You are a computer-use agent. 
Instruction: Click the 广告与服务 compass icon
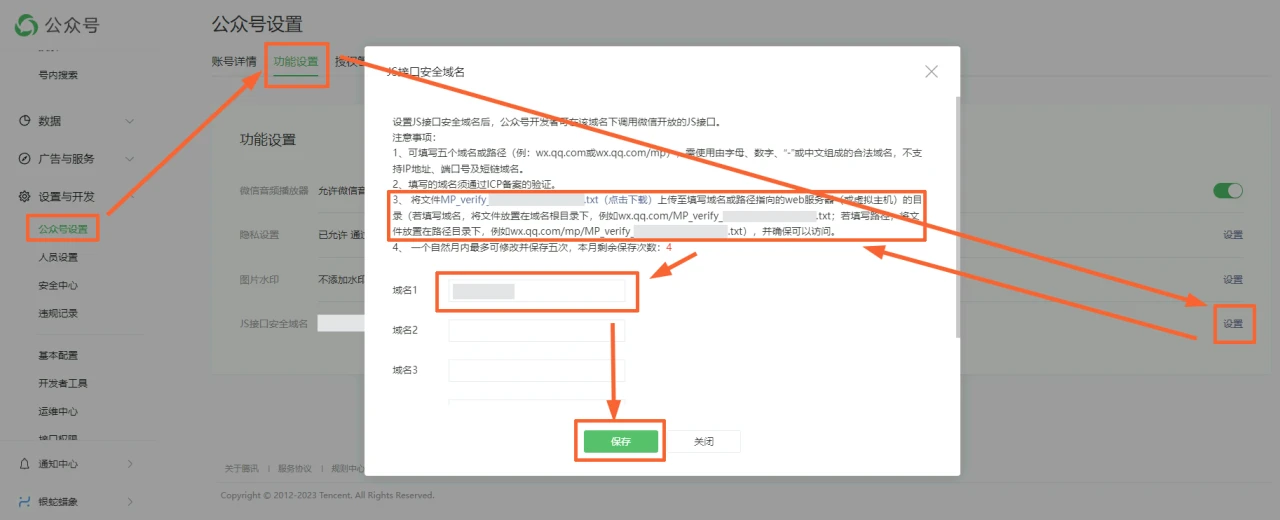click(25, 159)
